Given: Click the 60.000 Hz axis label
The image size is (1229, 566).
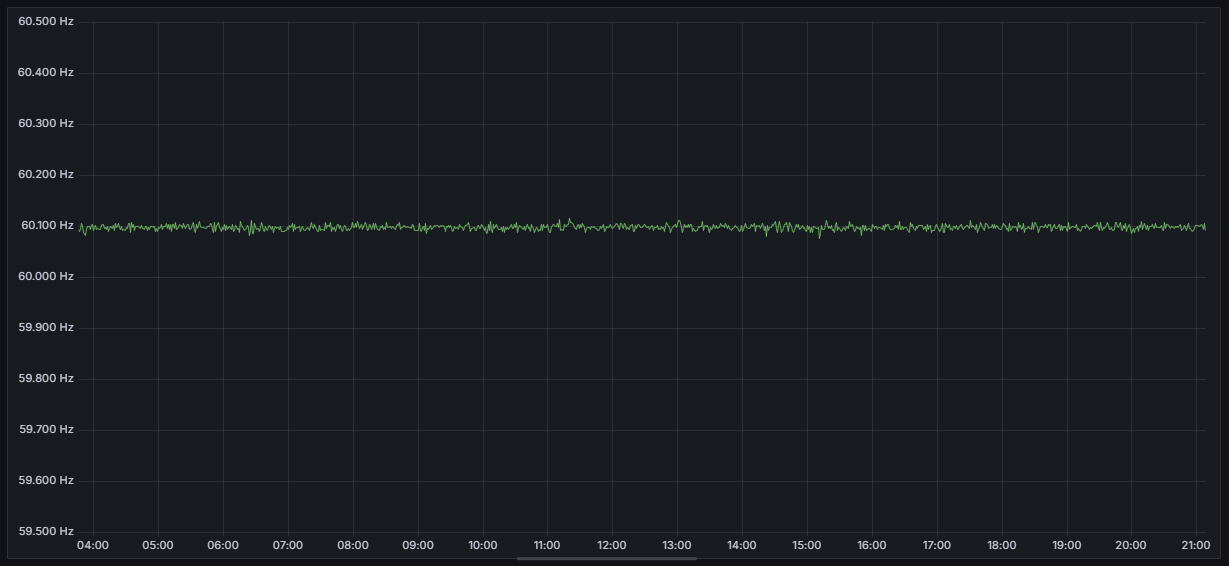Looking at the screenshot, I should pyautogui.click(x=46, y=276).
